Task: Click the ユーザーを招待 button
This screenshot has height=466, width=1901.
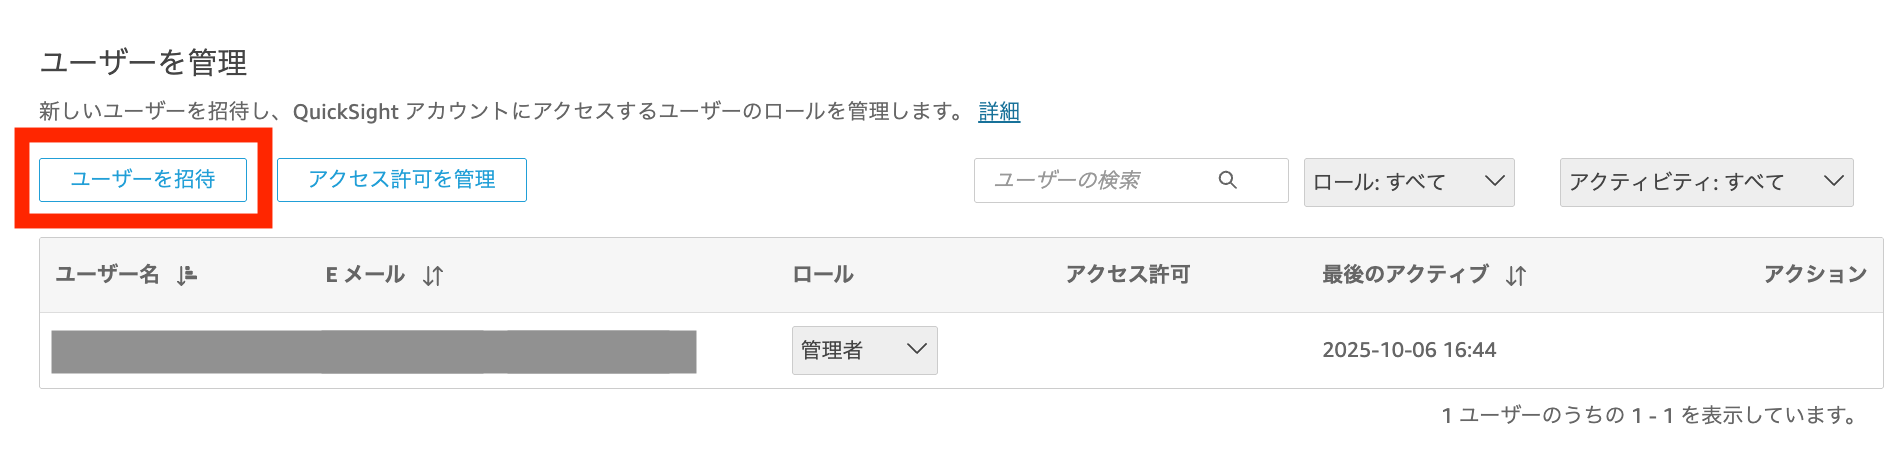Action: [x=143, y=180]
